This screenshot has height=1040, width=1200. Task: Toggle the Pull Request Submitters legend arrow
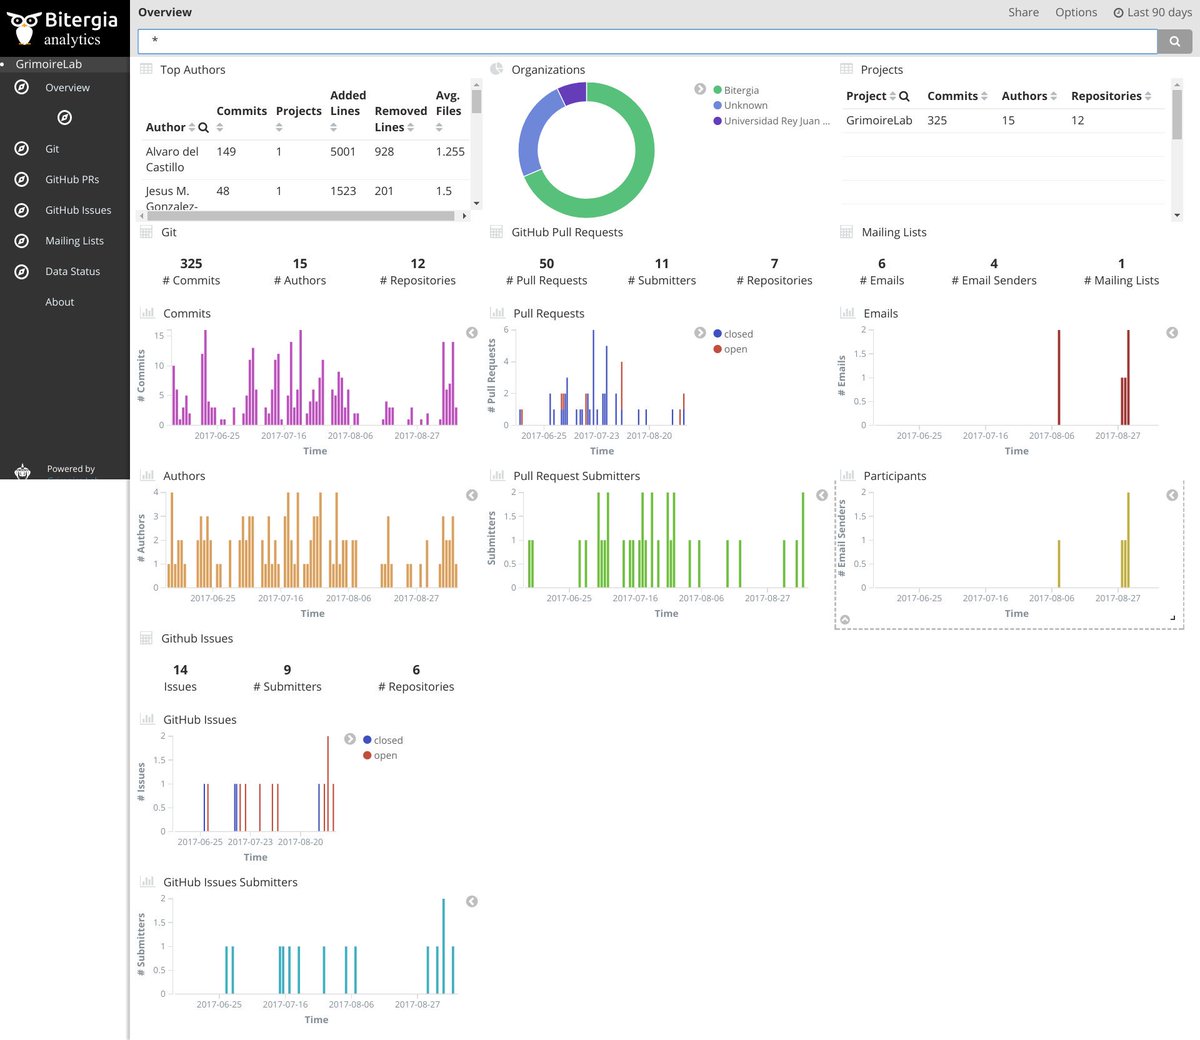(x=822, y=495)
